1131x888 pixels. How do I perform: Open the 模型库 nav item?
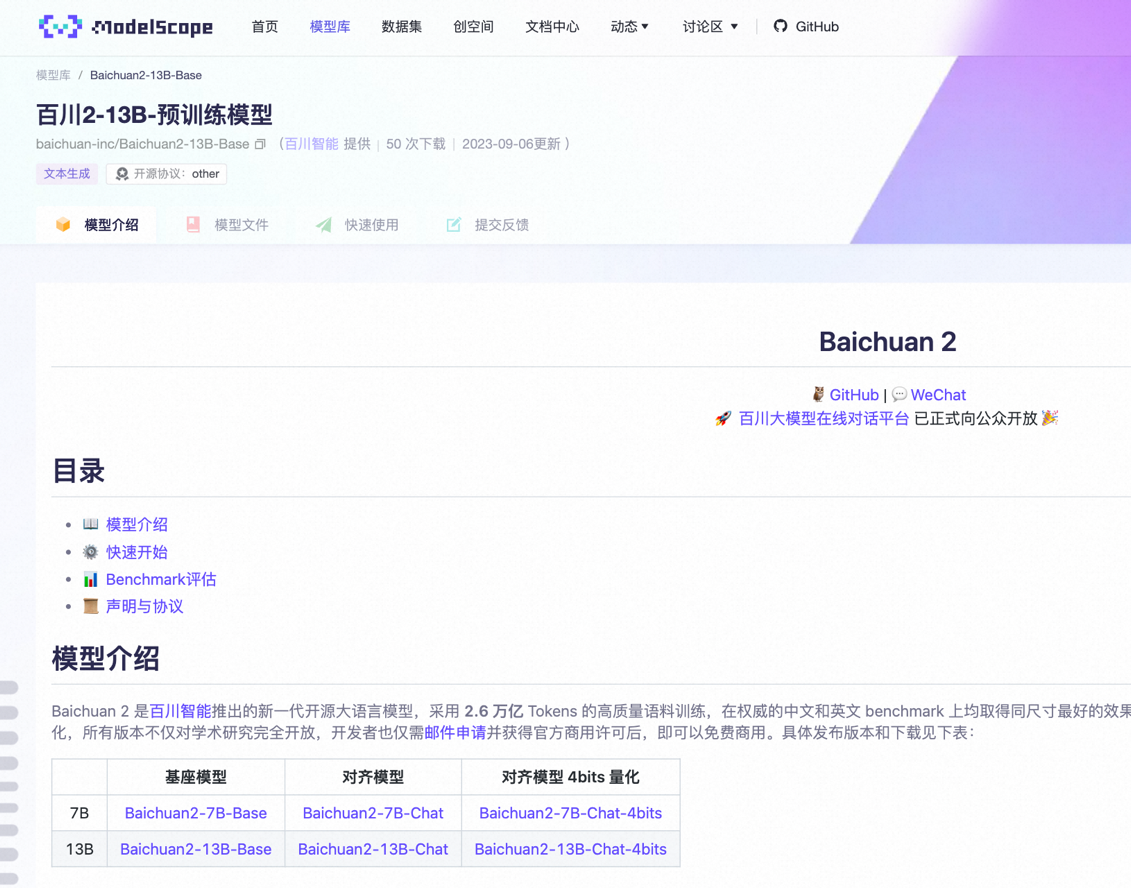(330, 27)
